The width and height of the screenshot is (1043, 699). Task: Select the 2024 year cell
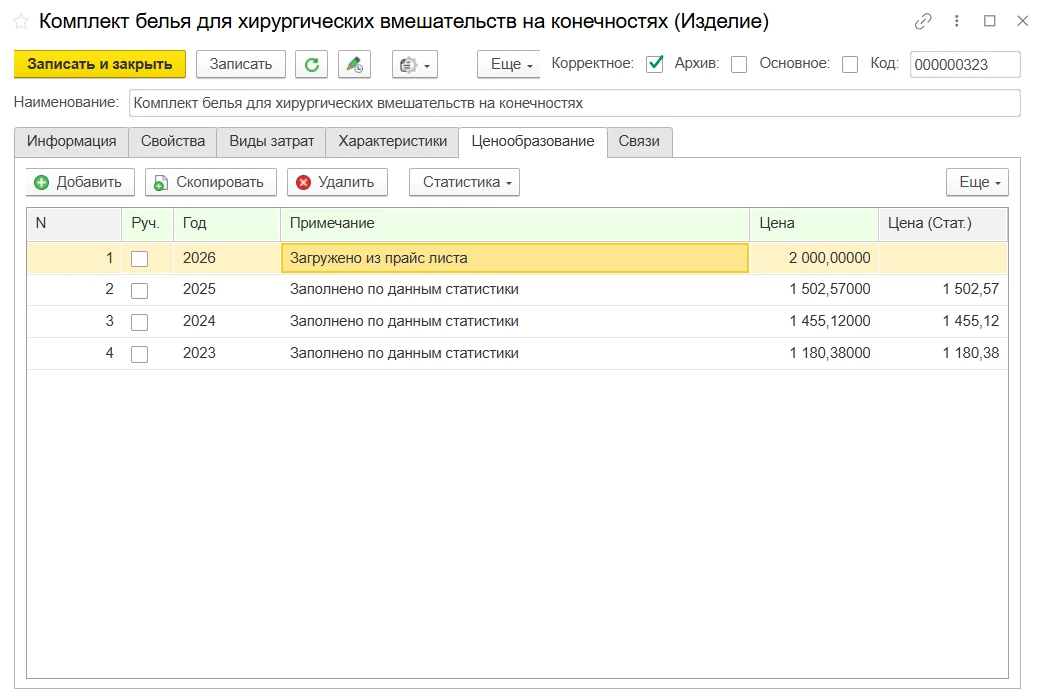(227, 321)
